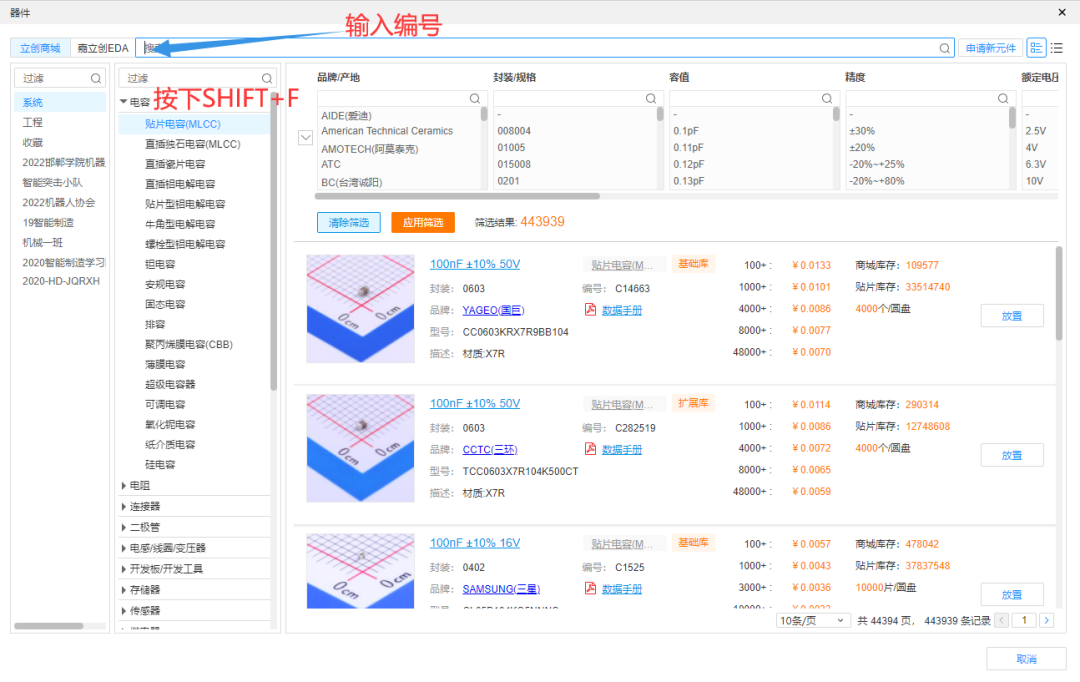Expand the 传感器 category
The width and height of the screenshot is (1080, 682).
[x=123, y=610]
